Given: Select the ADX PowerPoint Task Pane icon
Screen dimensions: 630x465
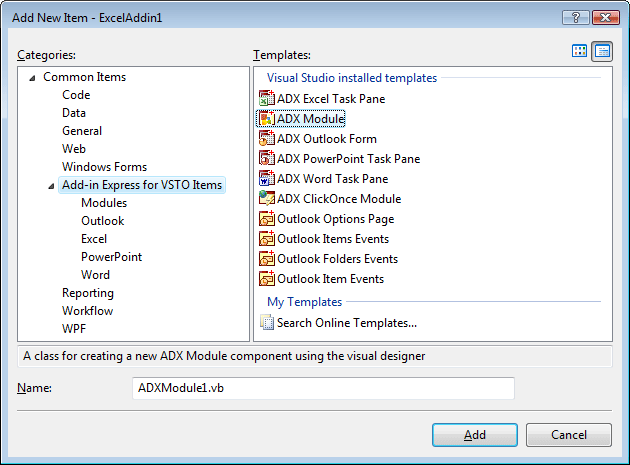Looking at the screenshot, I should pos(267,158).
